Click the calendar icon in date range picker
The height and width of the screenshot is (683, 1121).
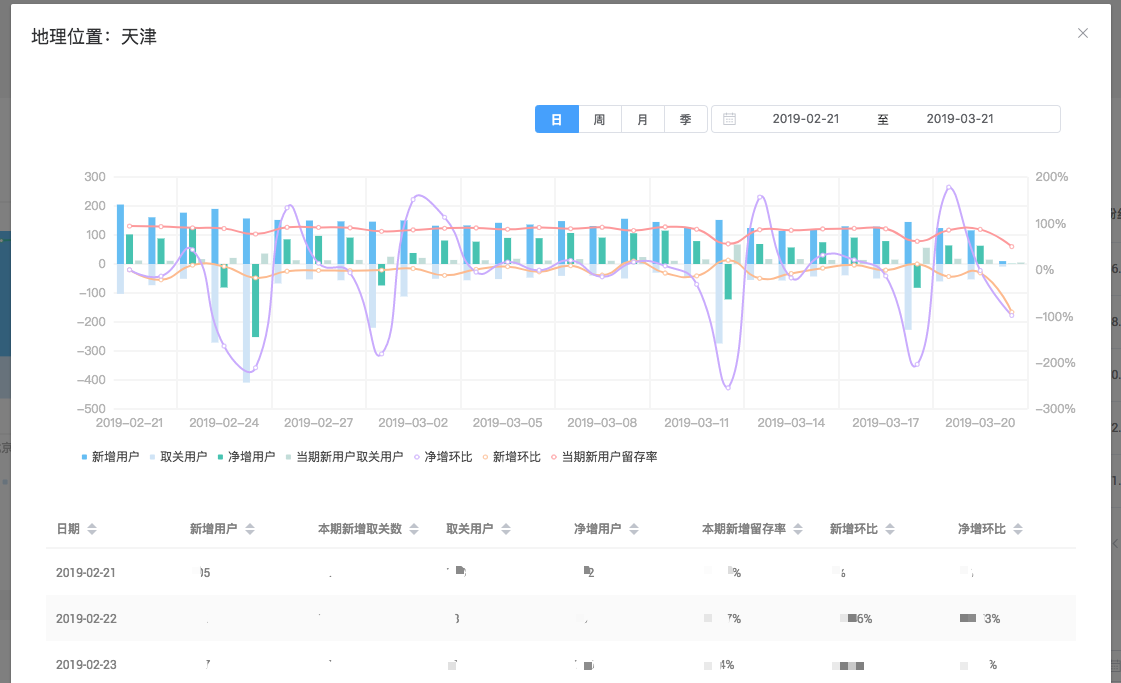[730, 119]
